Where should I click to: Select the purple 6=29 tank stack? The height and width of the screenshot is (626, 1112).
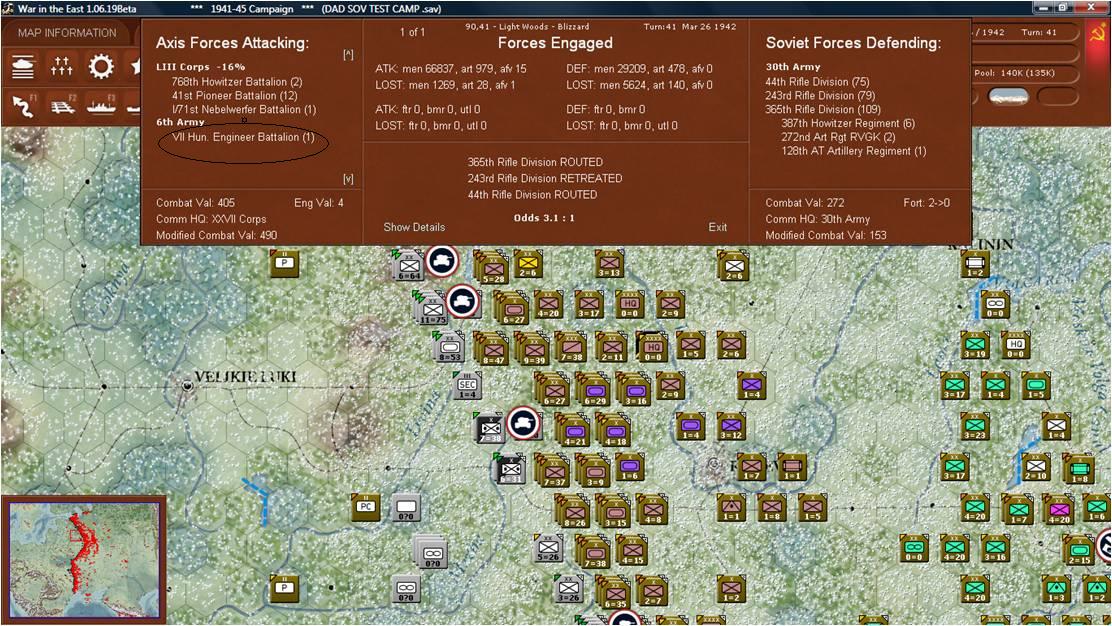(x=594, y=391)
